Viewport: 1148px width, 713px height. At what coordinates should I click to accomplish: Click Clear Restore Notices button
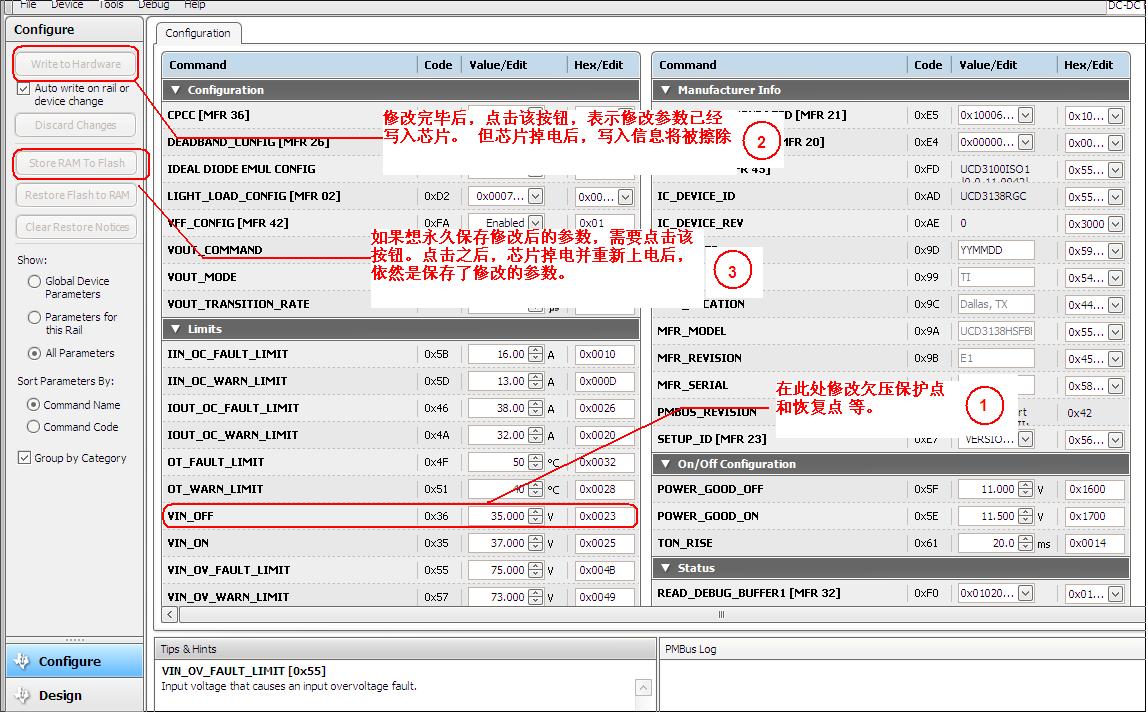point(77,227)
